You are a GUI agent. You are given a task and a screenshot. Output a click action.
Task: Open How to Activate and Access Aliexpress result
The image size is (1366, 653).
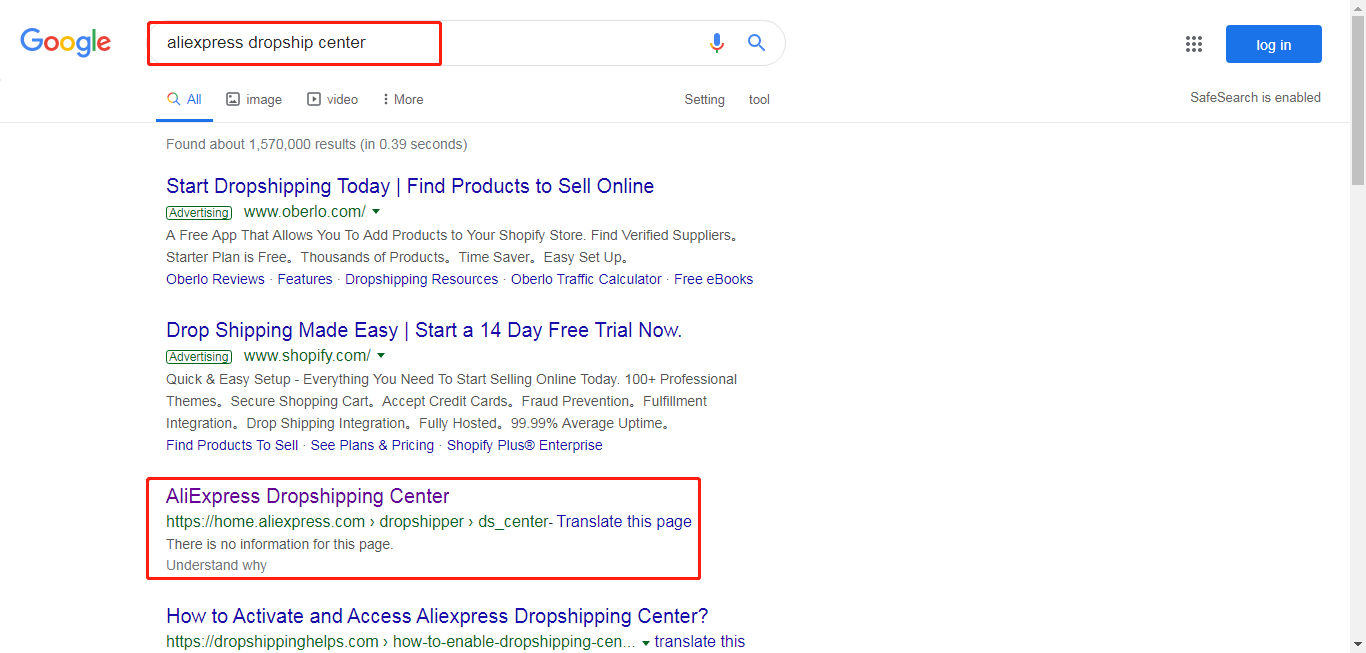[437, 616]
